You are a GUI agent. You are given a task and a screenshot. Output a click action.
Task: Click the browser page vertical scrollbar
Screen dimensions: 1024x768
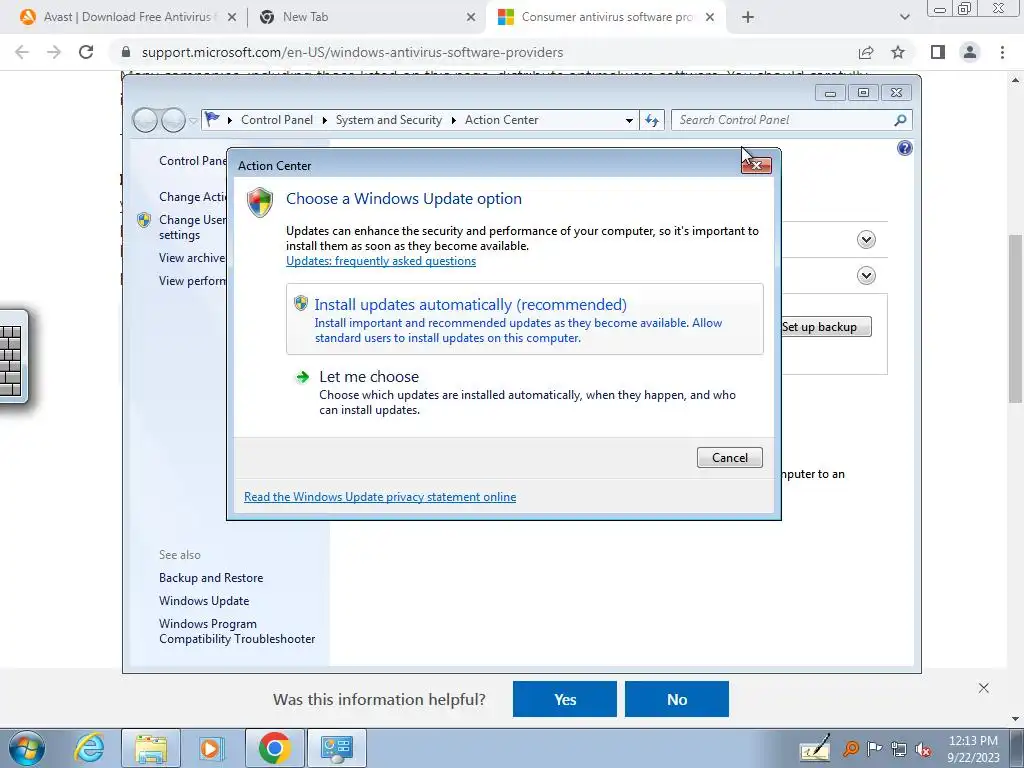coord(1015,320)
